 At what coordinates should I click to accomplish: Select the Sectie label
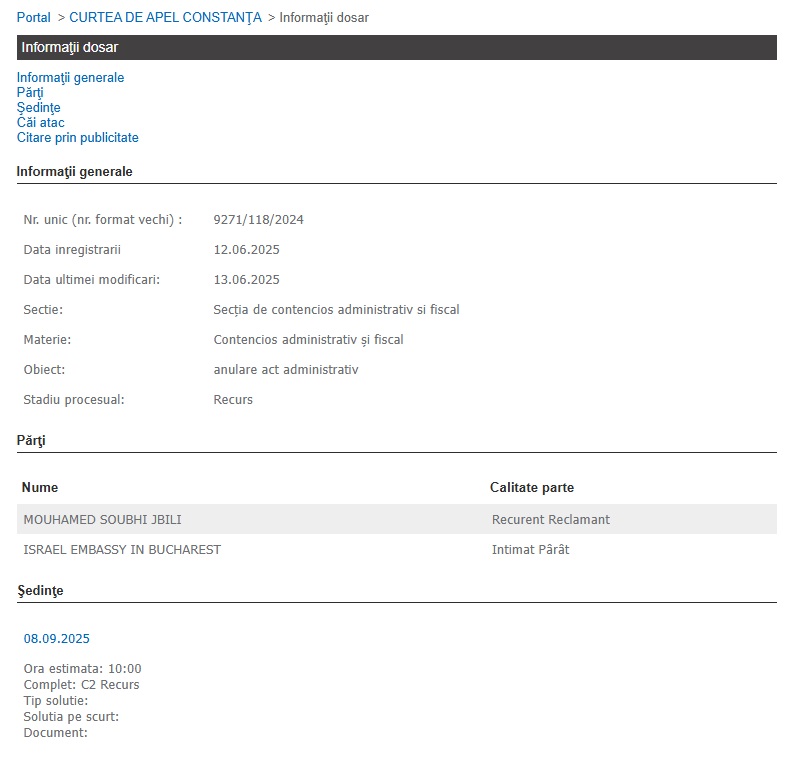tap(43, 310)
